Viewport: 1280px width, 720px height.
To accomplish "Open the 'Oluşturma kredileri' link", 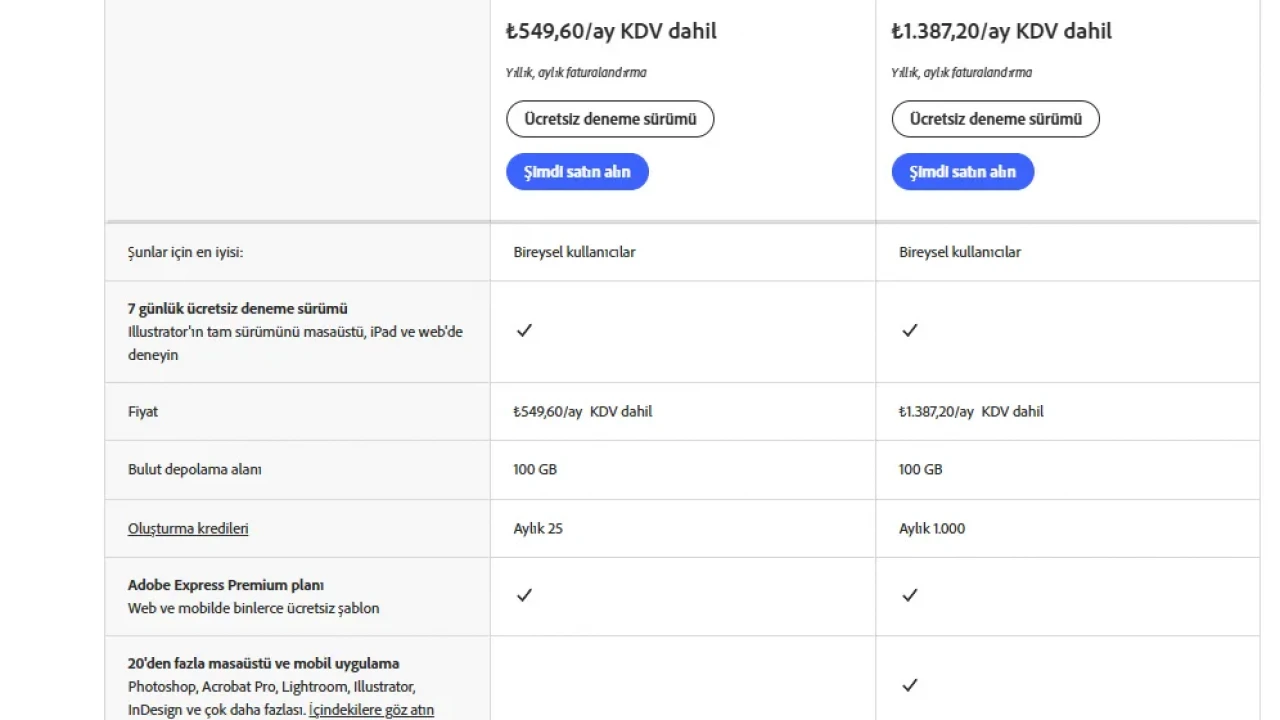I will (188, 528).
